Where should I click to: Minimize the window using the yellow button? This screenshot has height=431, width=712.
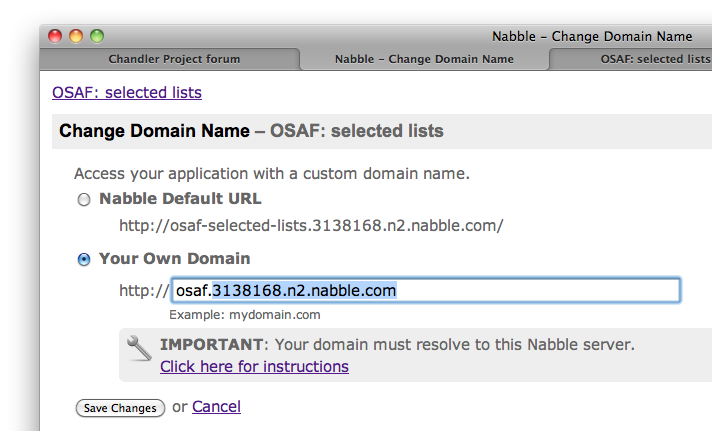(x=76, y=36)
